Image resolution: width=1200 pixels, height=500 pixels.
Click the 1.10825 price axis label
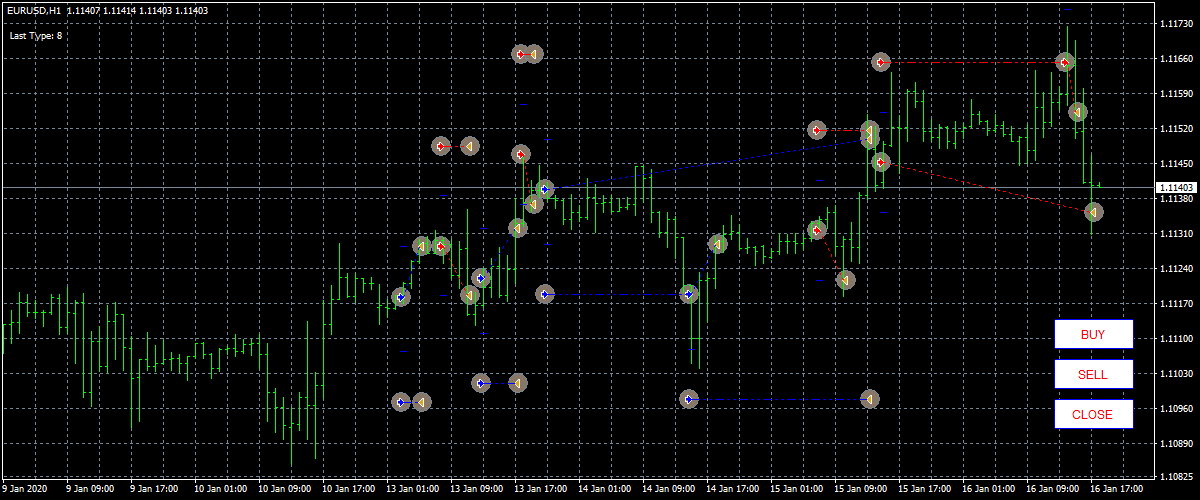1176,477
